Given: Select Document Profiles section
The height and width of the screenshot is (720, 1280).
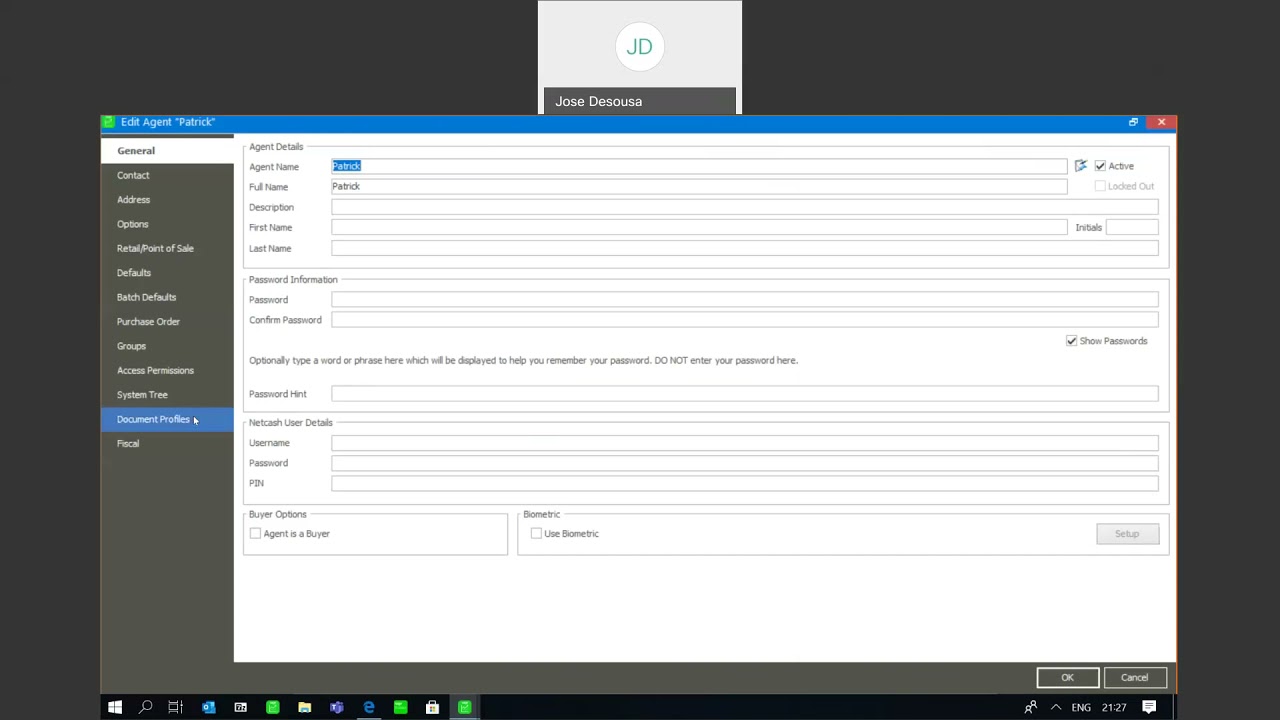Looking at the screenshot, I should (167, 419).
